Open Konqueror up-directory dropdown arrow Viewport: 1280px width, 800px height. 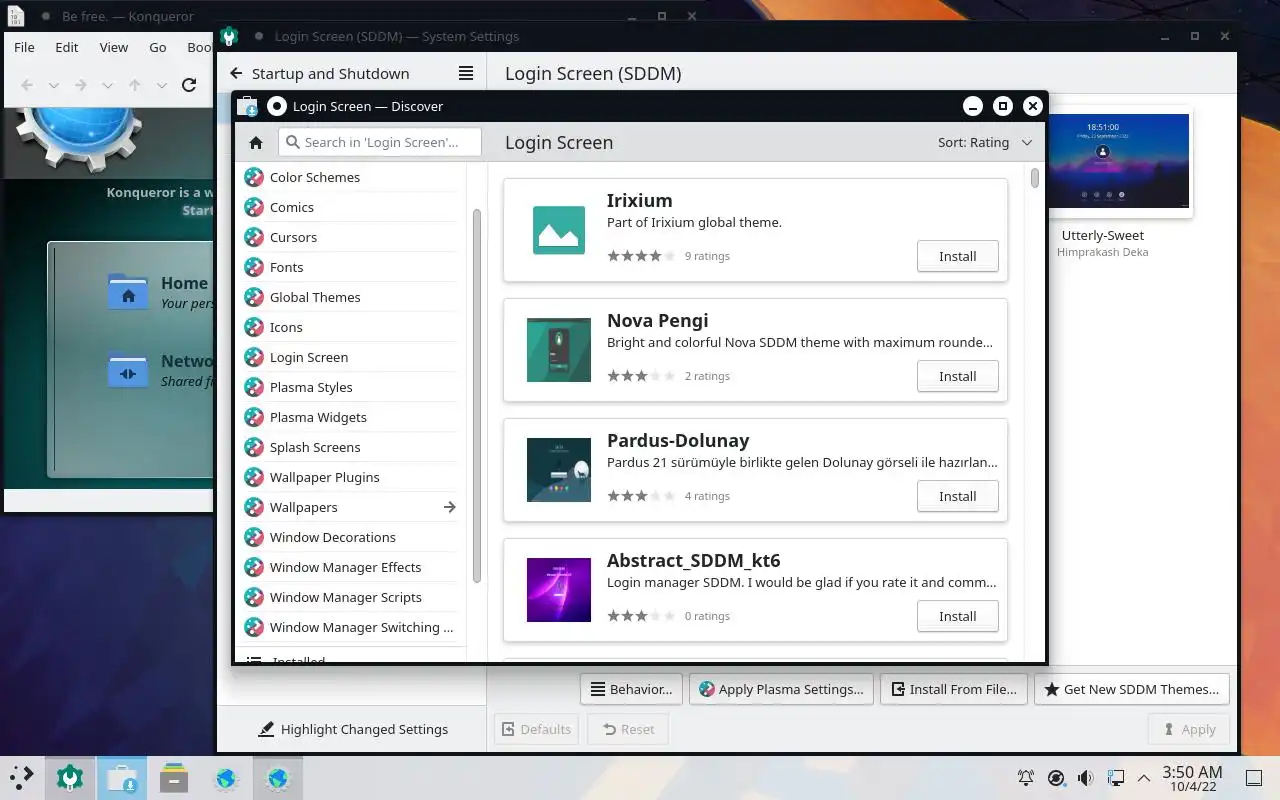click(162, 85)
